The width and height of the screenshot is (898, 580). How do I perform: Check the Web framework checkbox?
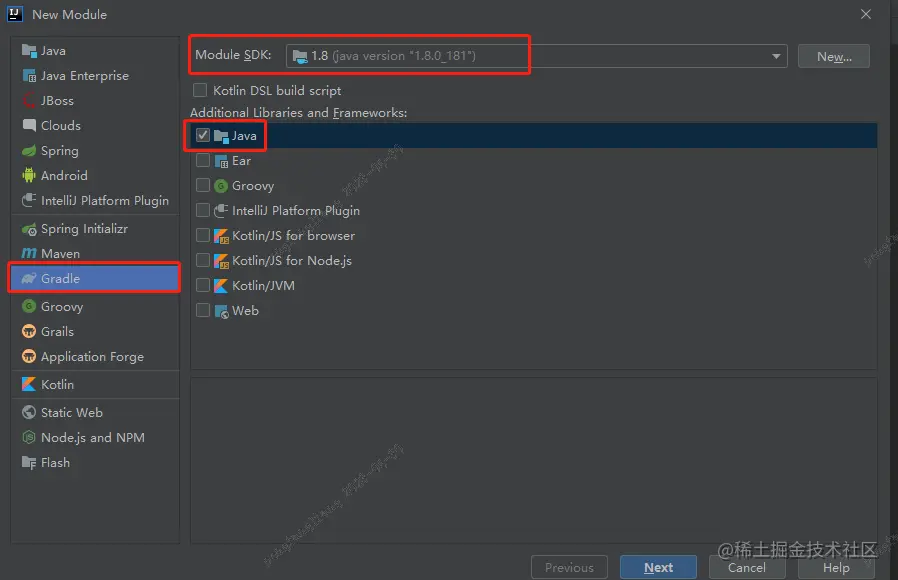[203, 310]
